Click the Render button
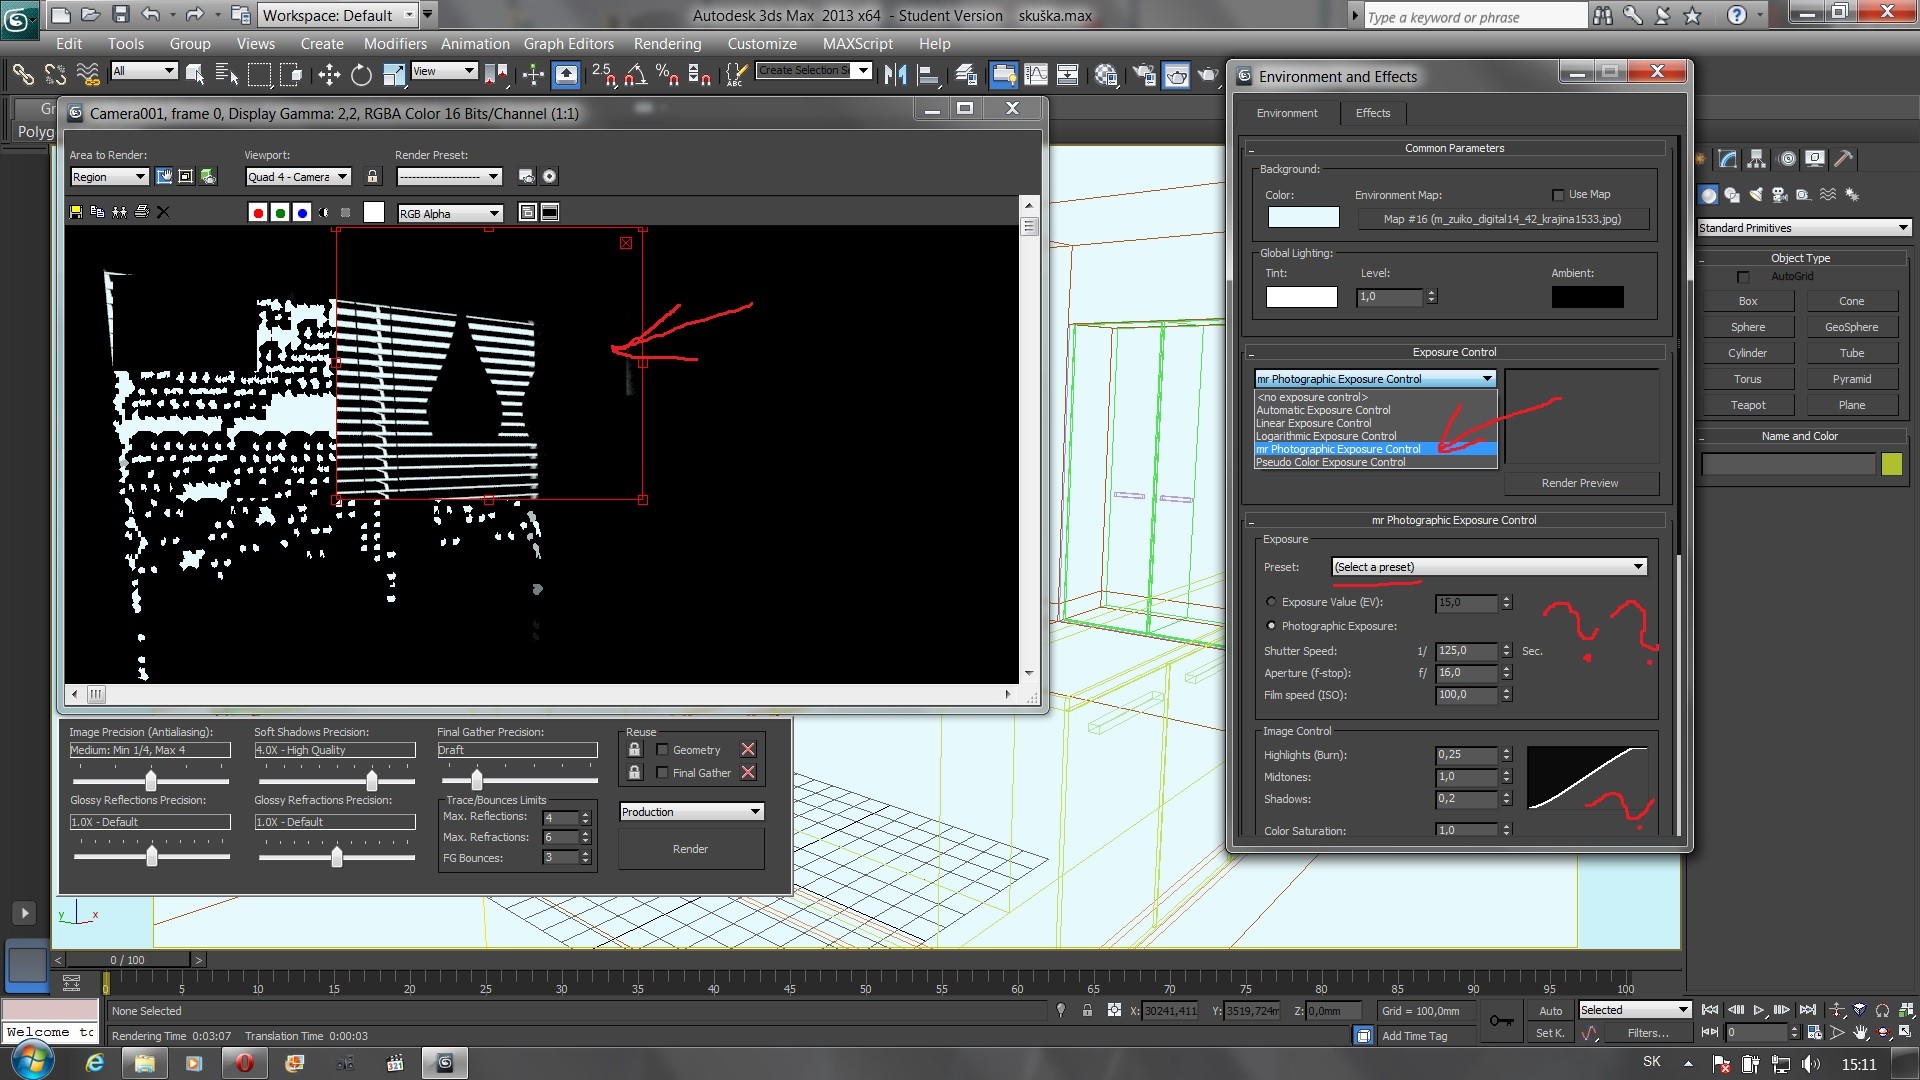 [690, 849]
